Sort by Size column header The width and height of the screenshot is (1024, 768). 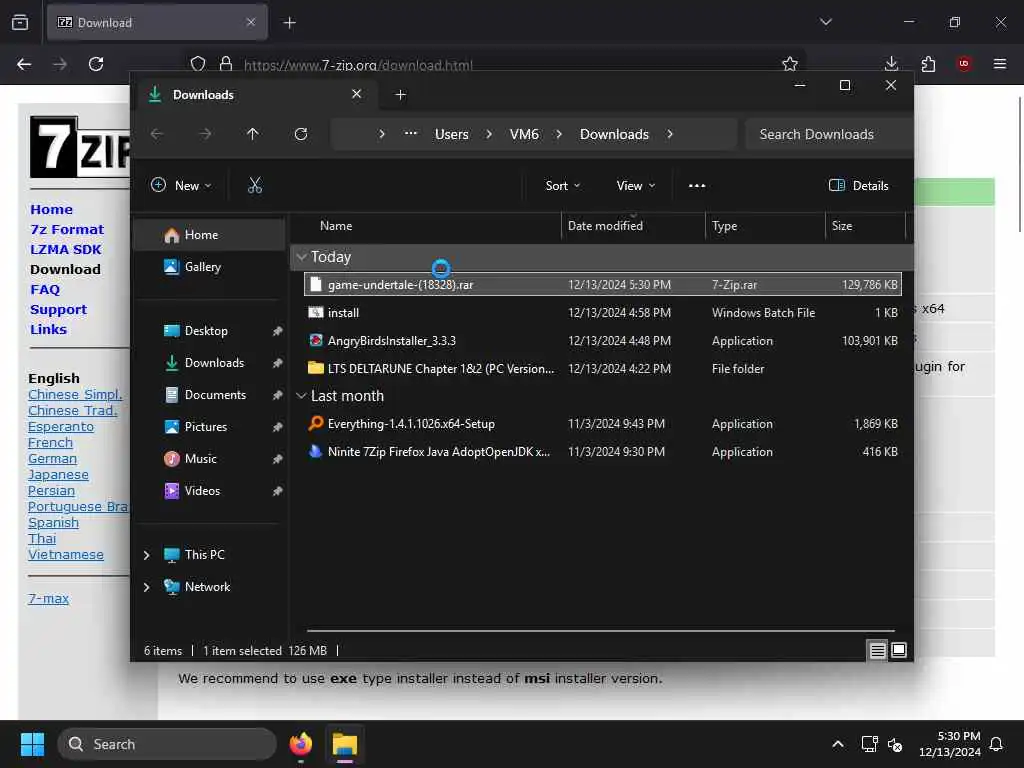click(842, 226)
